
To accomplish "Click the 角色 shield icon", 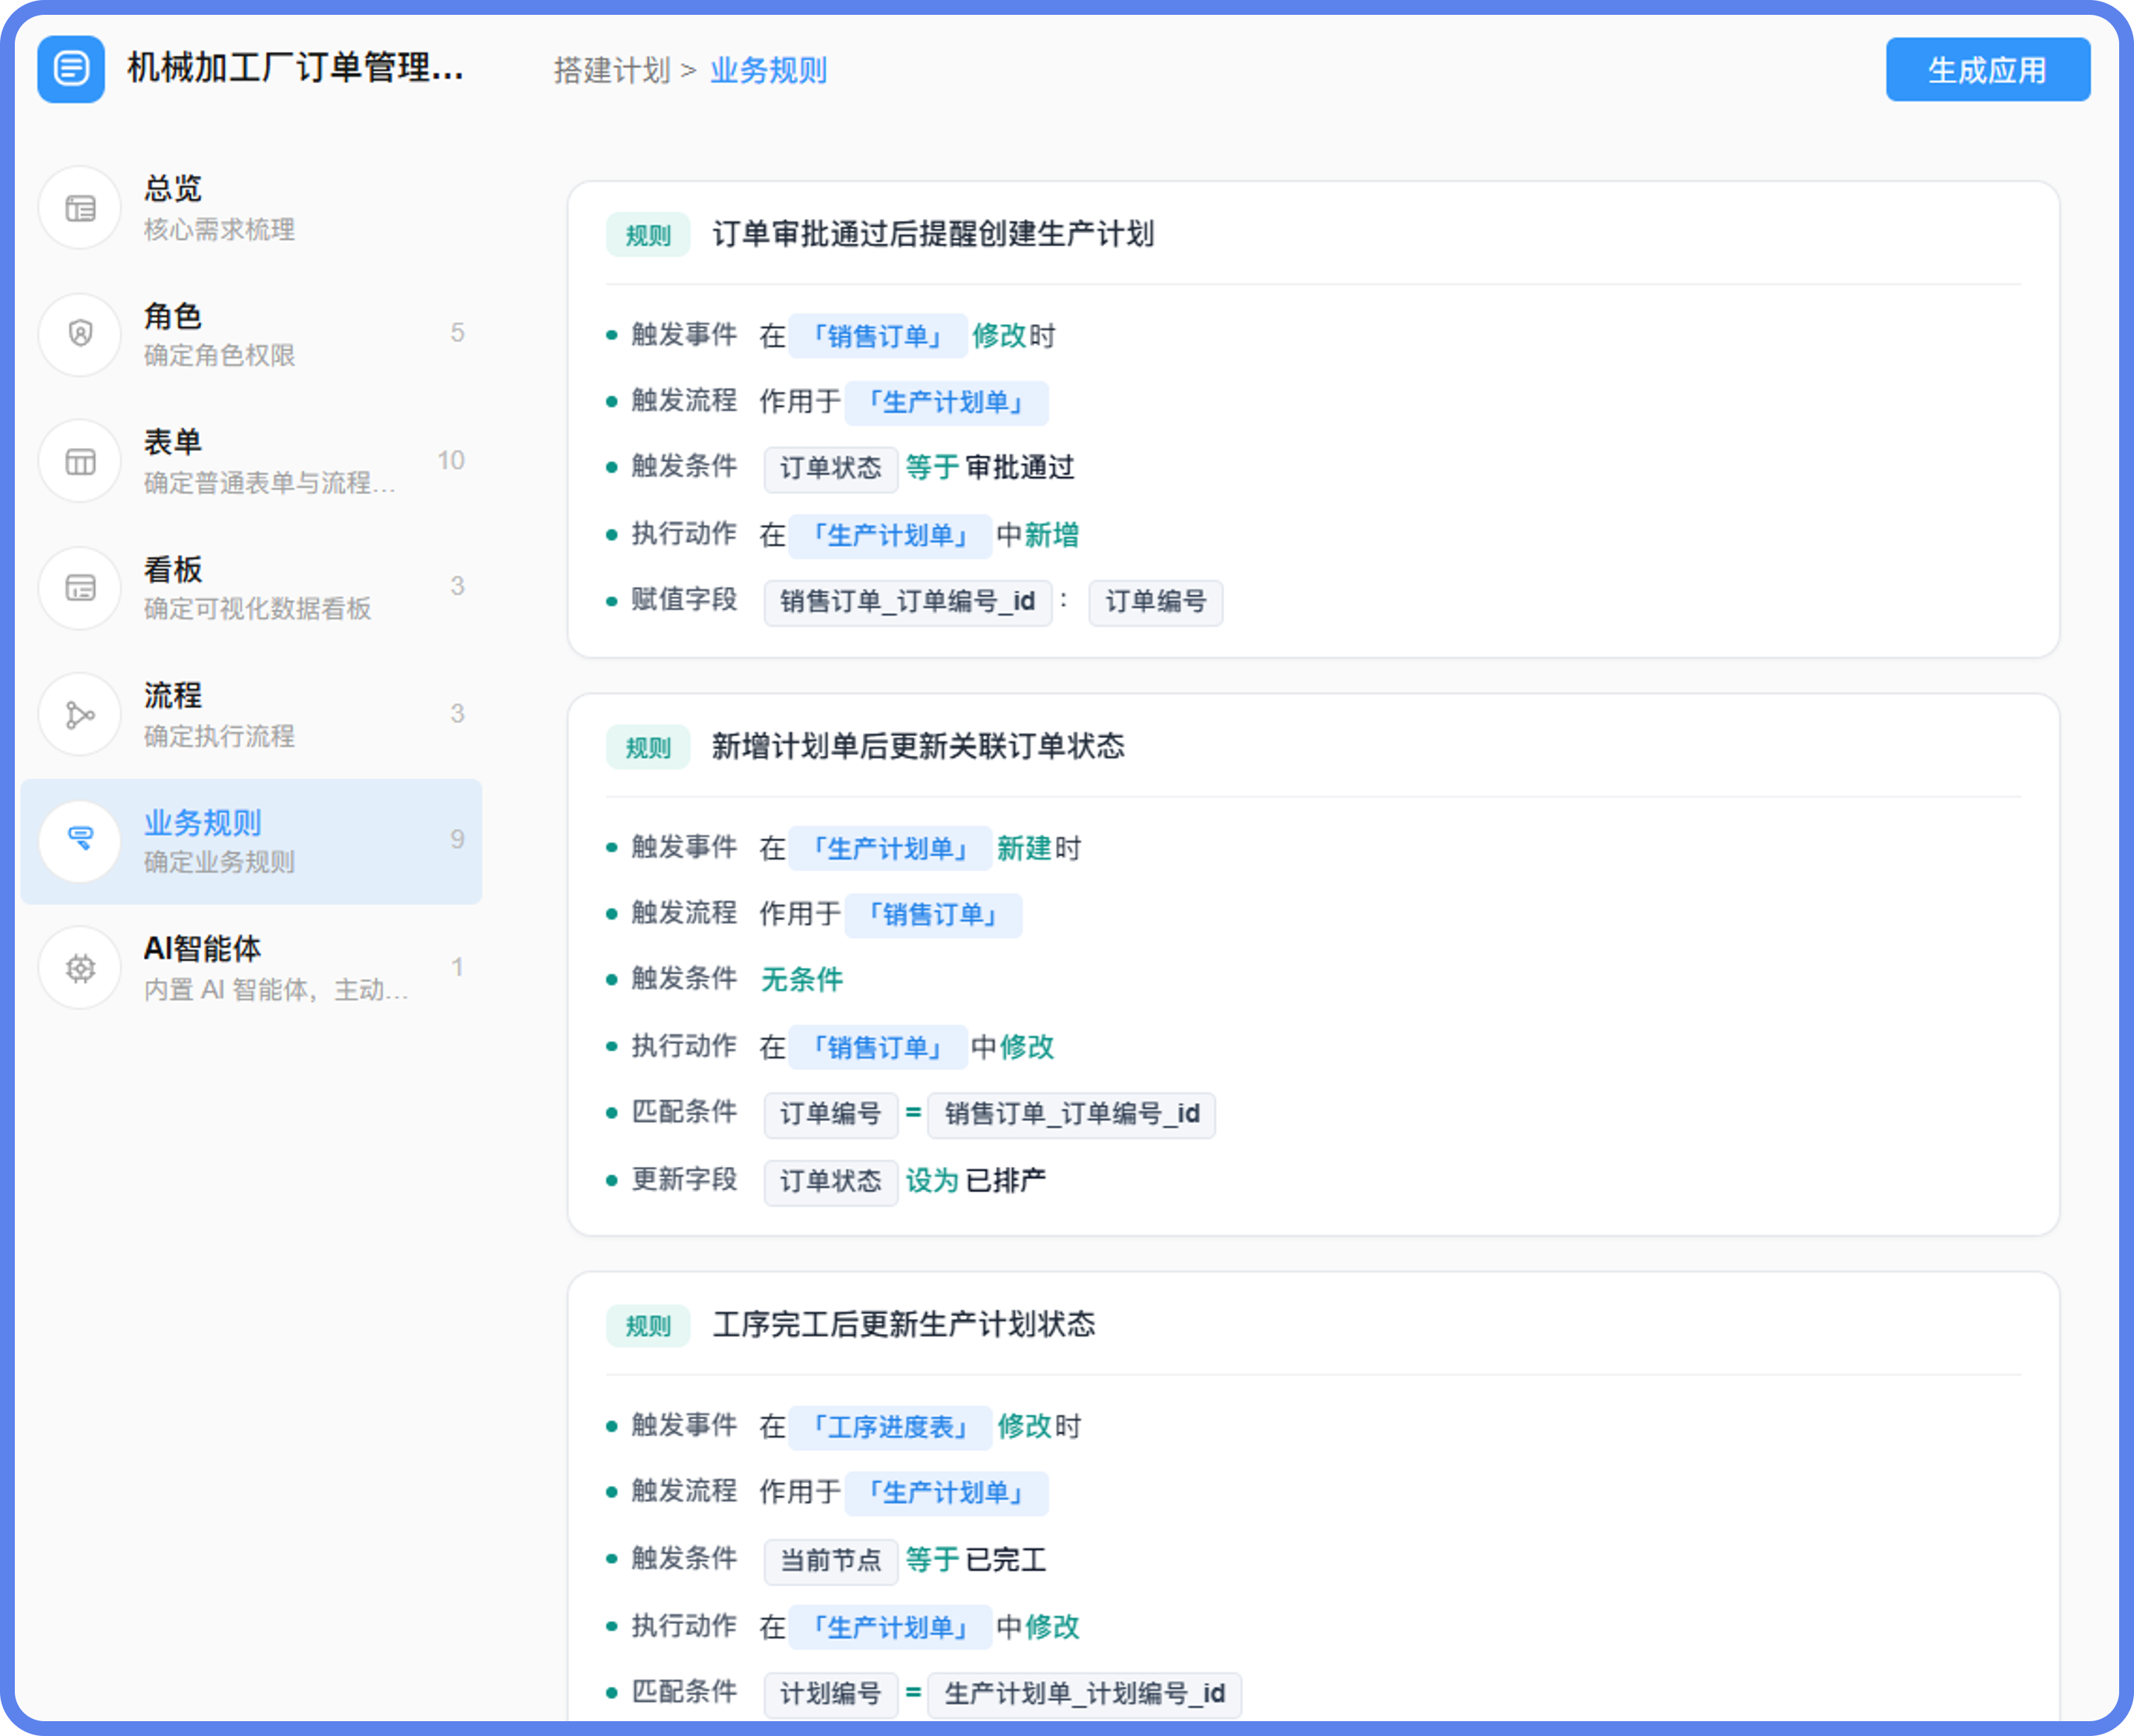I will pos(80,334).
